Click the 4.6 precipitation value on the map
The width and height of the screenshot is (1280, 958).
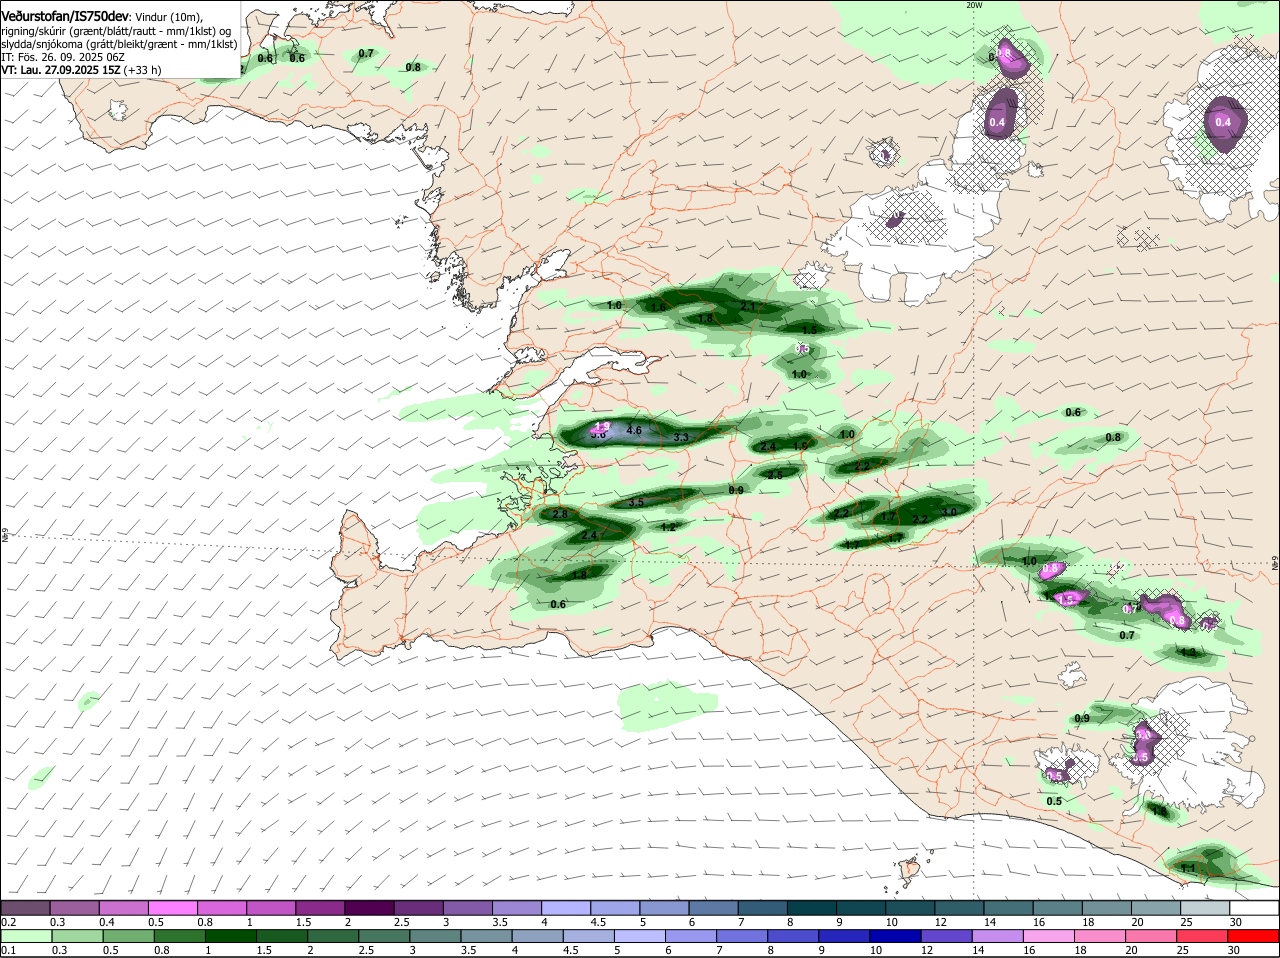[x=633, y=431]
